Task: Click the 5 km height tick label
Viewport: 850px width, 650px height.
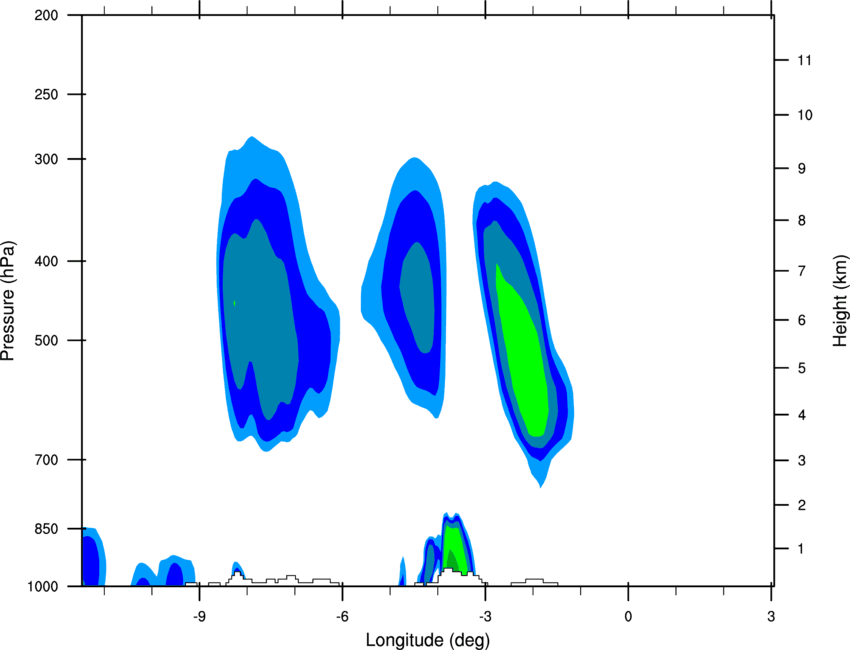Action: point(802,368)
